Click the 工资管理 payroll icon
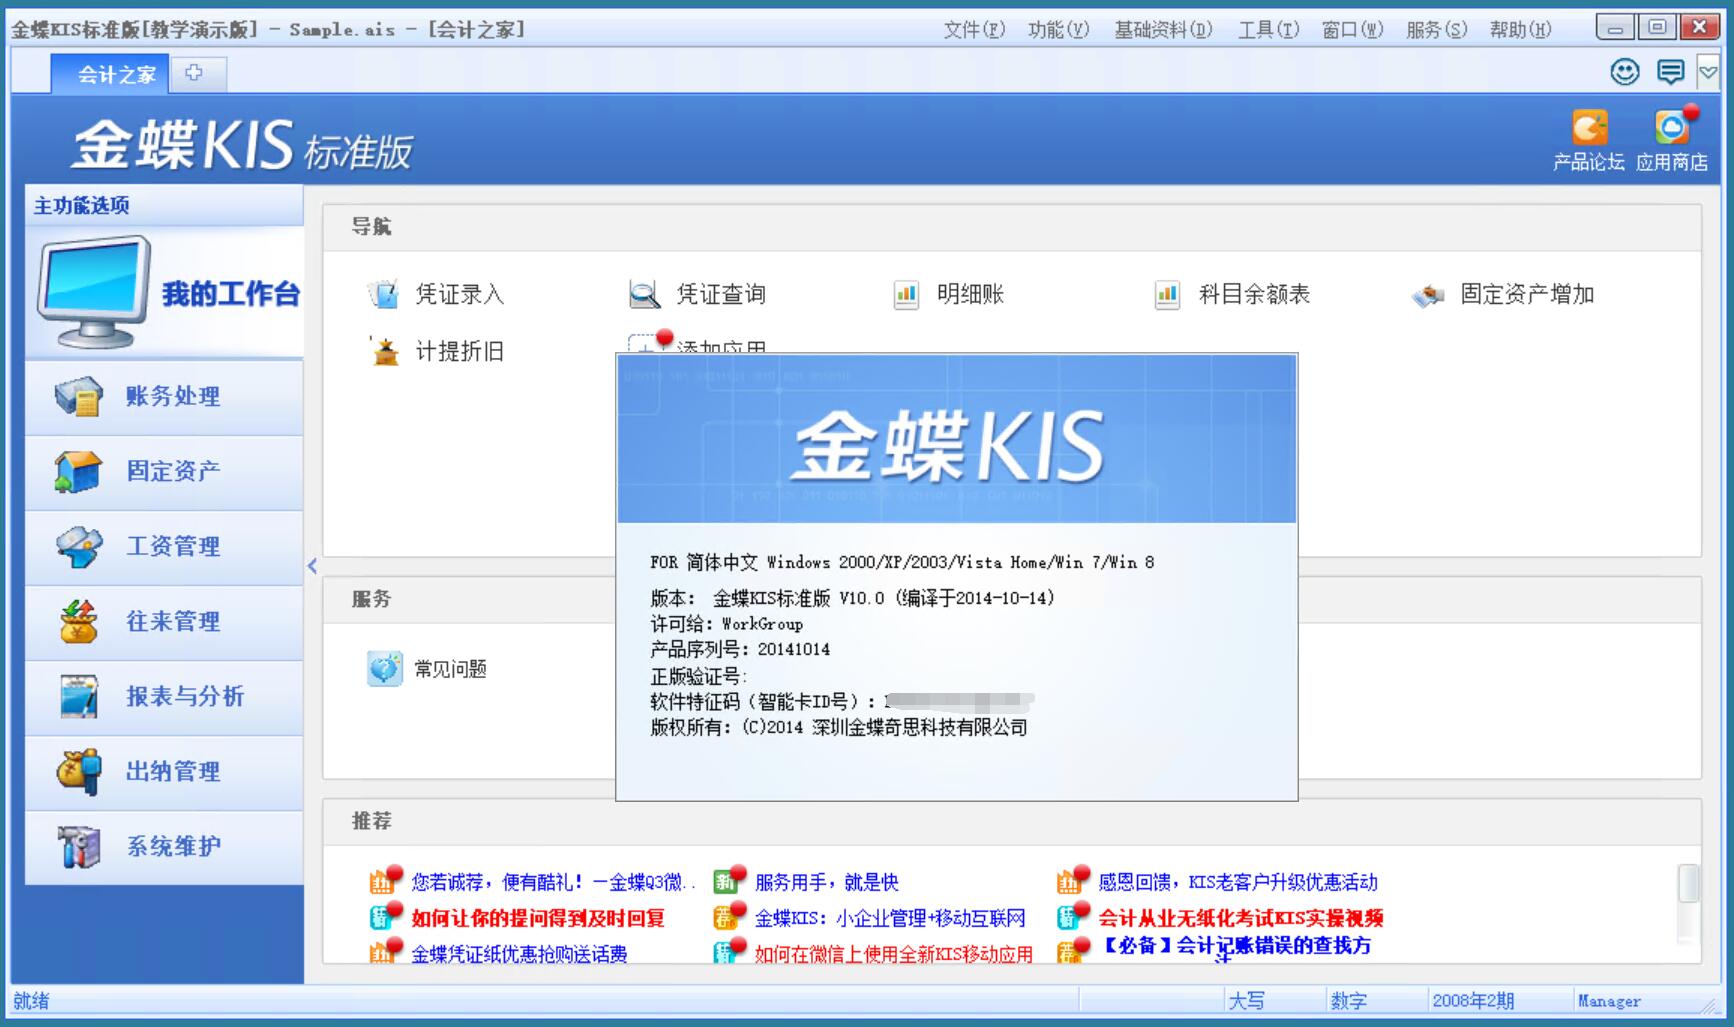Image resolution: width=1734 pixels, height=1027 pixels. click(x=79, y=546)
